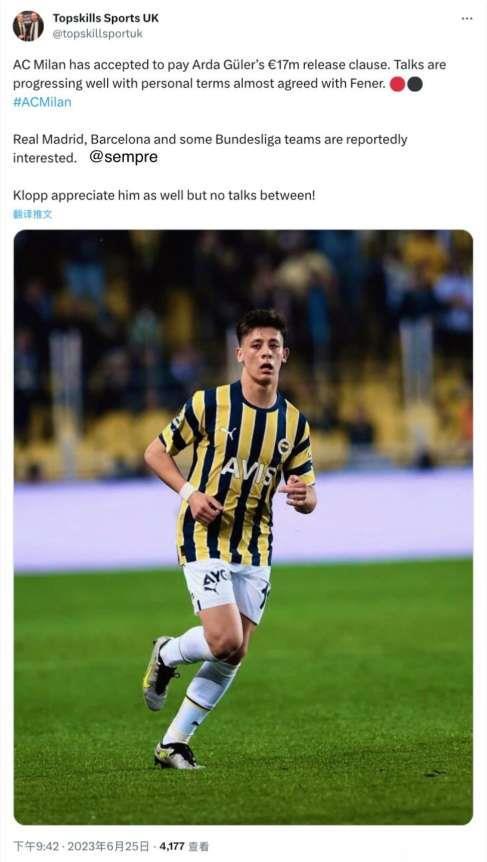Viewport: 487px width, 862px height.
Task: Open the Topskills Sports UK profile avatar
Action: pyautogui.click(x=28, y=26)
